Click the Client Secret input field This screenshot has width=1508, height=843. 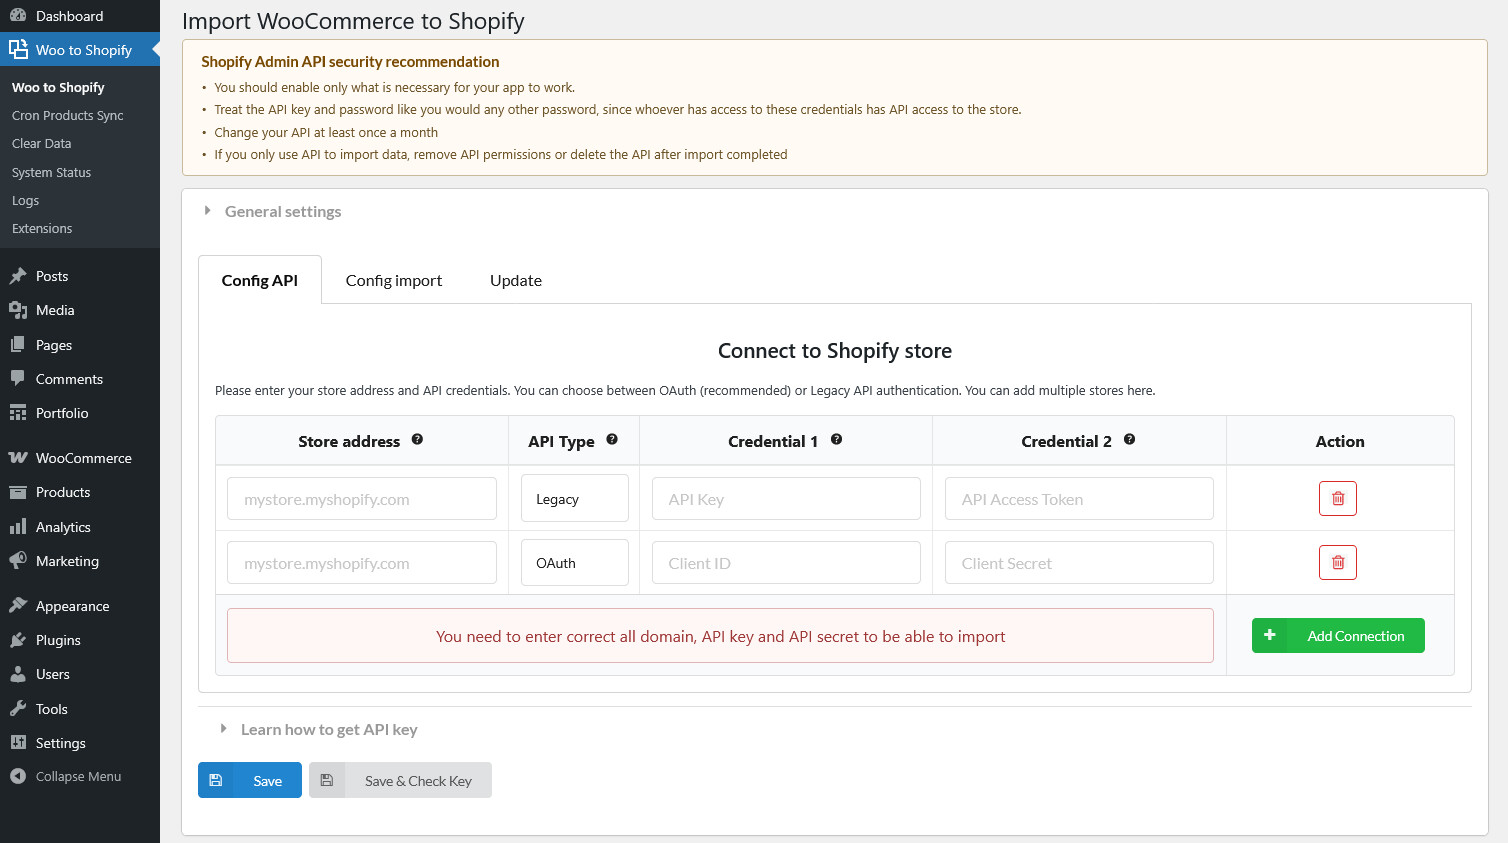[x=1078, y=563]
